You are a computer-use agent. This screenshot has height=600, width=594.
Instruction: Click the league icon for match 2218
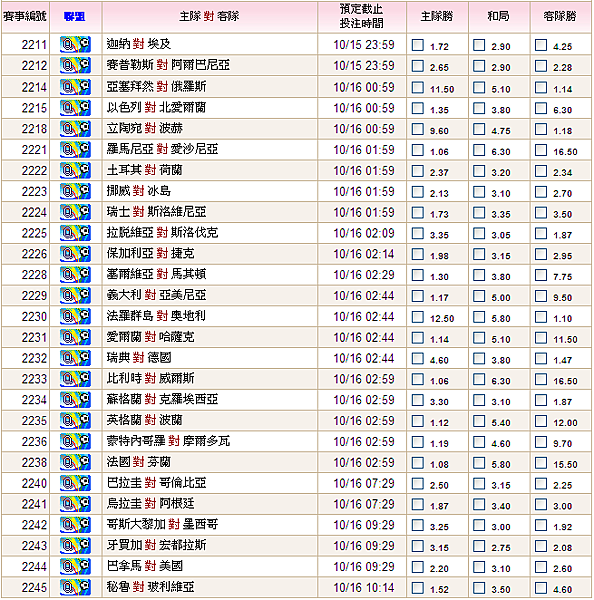click(x=75, y=129)
